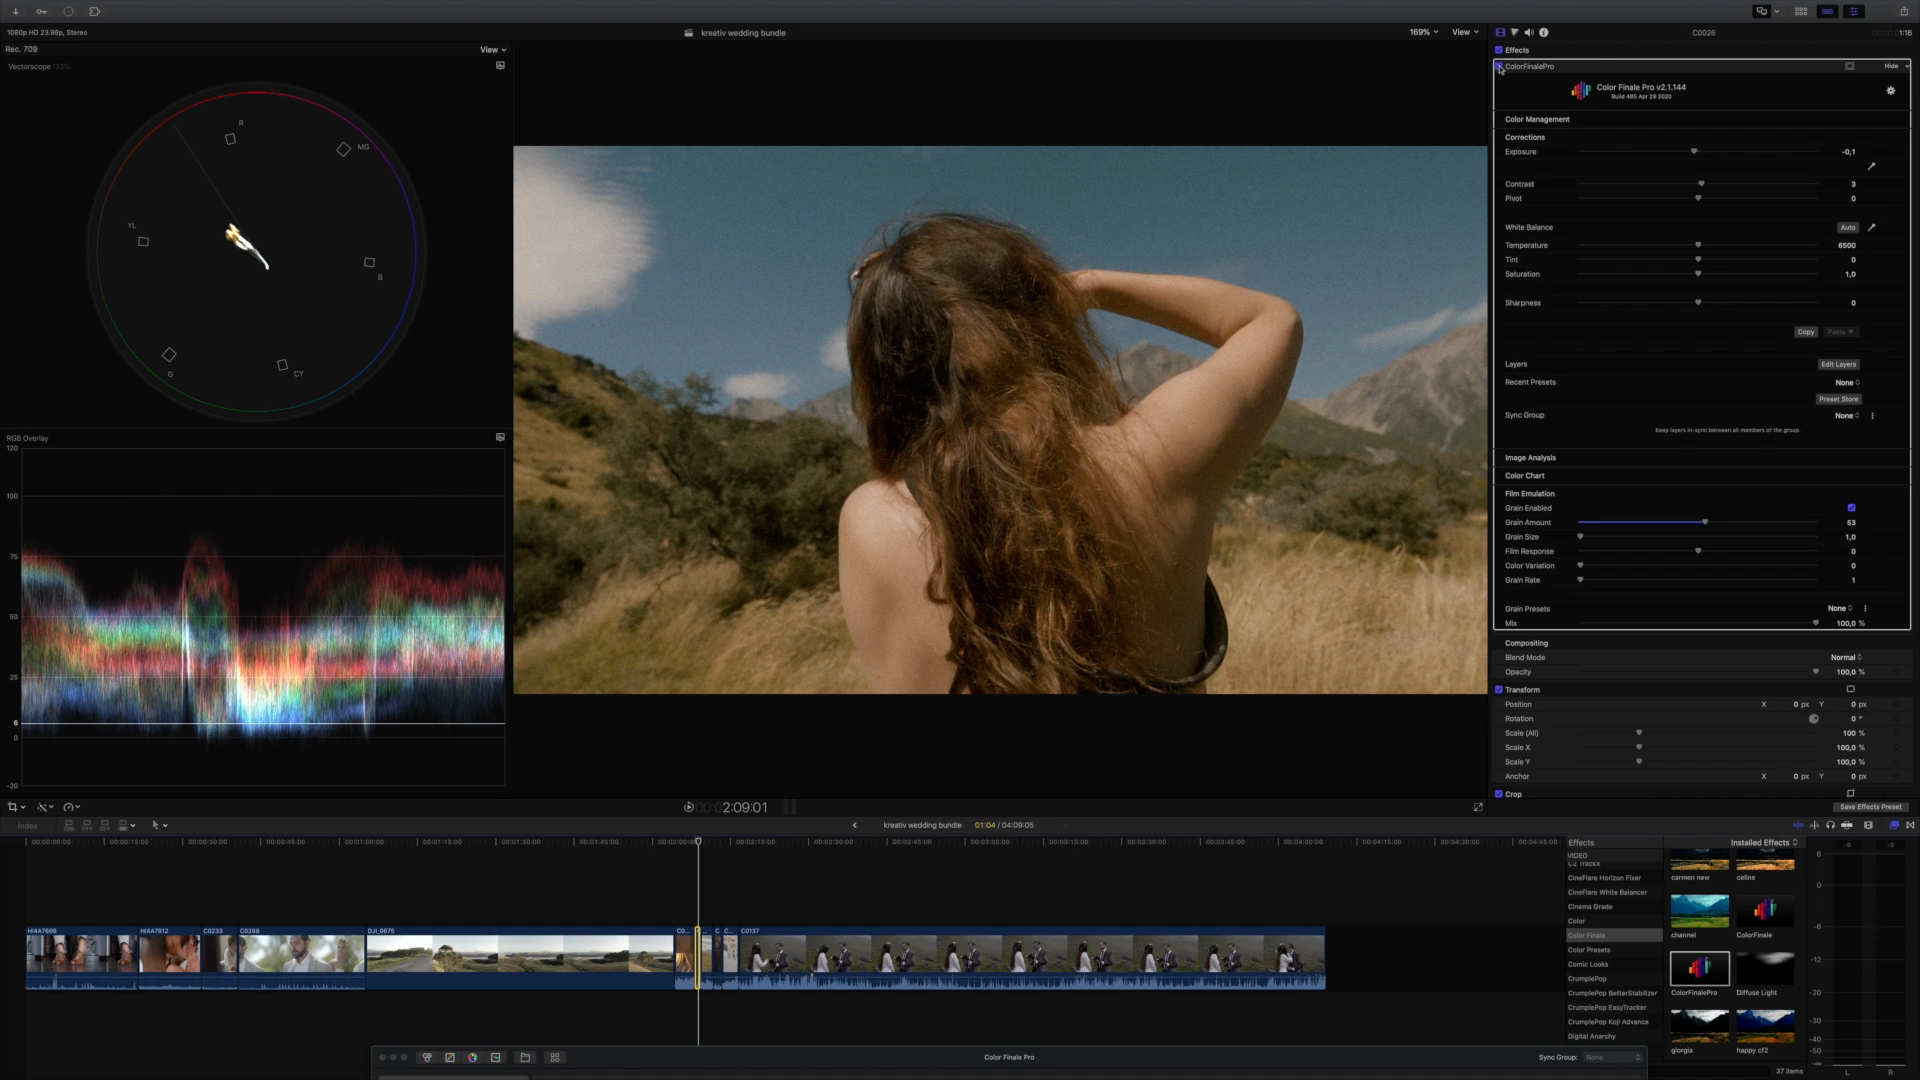Open the viewer 169% zoom dropdown
Image resolution: width=1920 pixels, height=1080 pixels.
coord(1424,32)
